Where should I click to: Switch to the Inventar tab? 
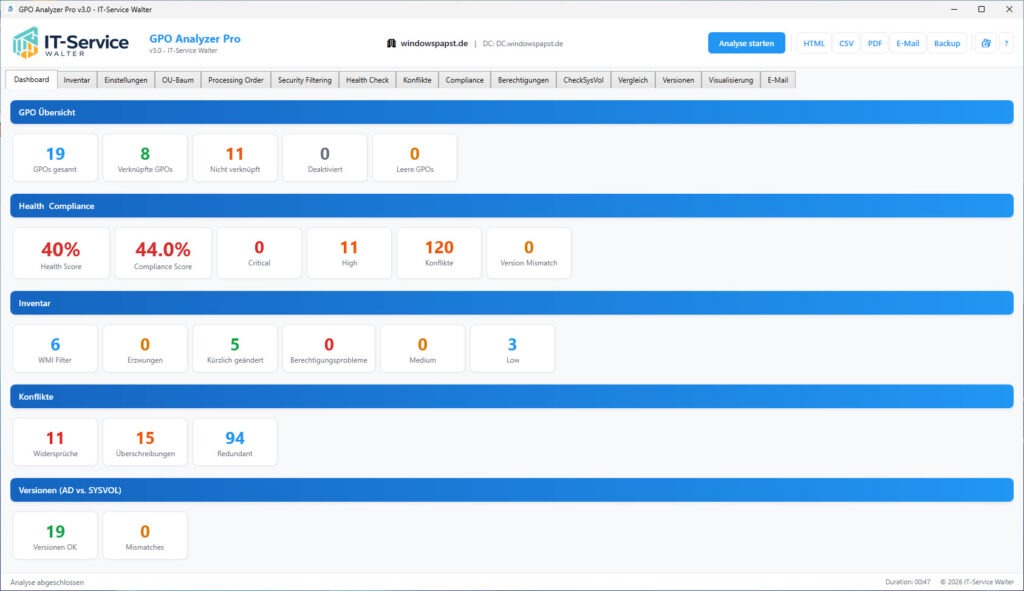(78, 79)
